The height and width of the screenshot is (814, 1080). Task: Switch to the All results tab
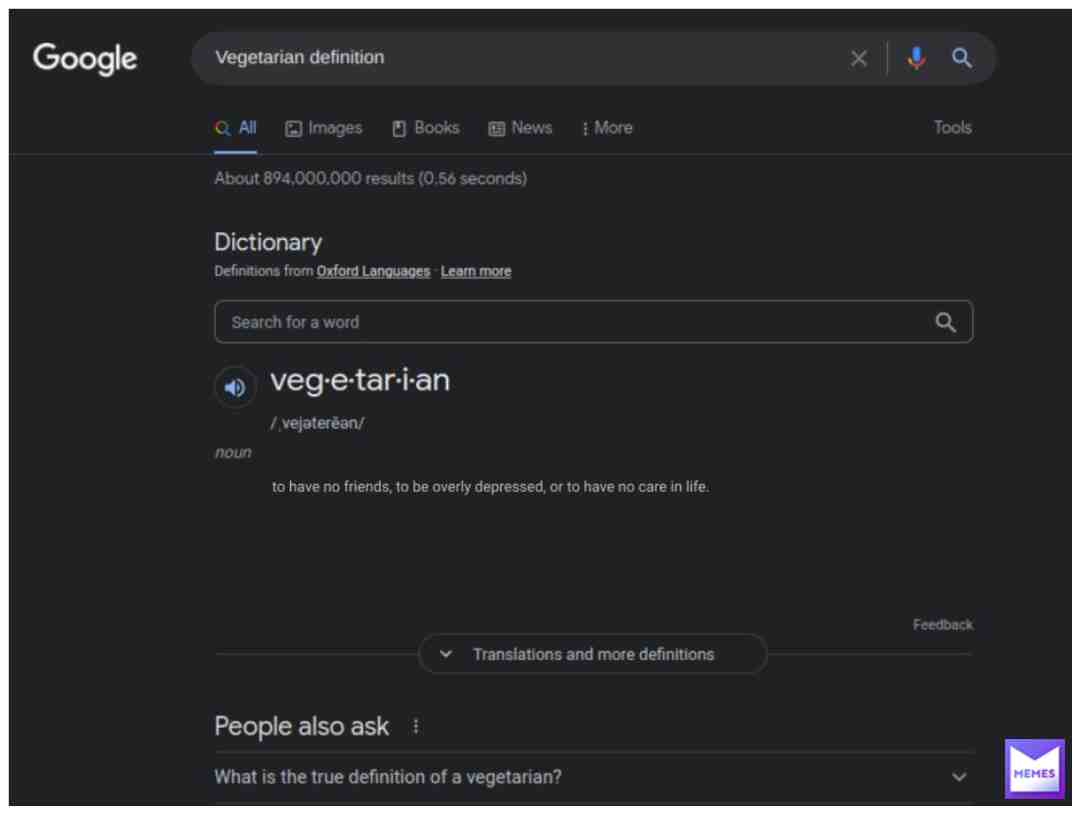236,128
